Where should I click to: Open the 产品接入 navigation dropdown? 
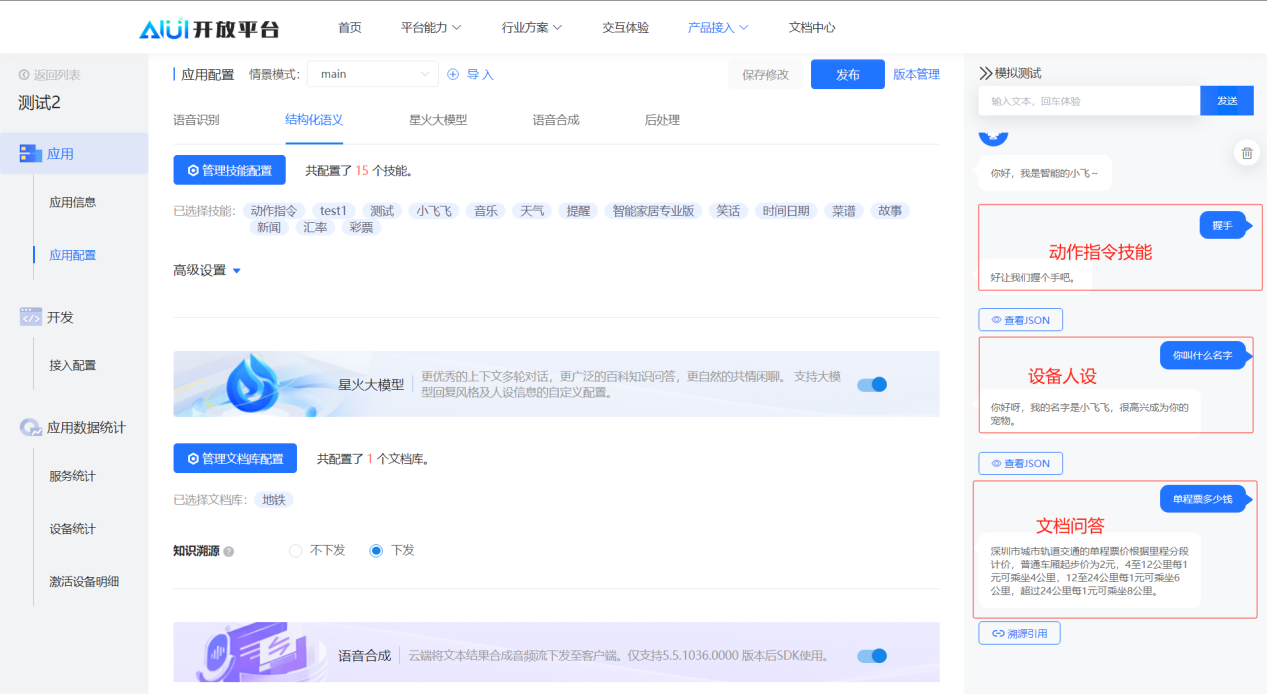tap(715, 27)
